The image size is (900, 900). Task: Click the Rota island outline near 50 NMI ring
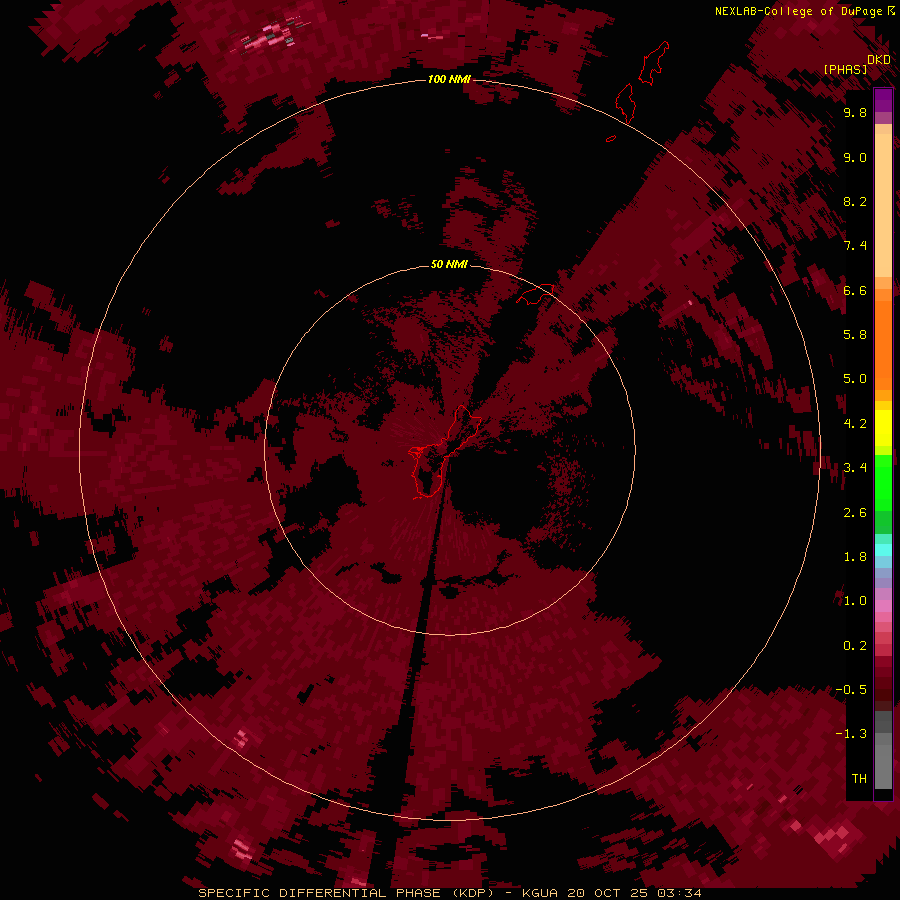click(535, 293)
